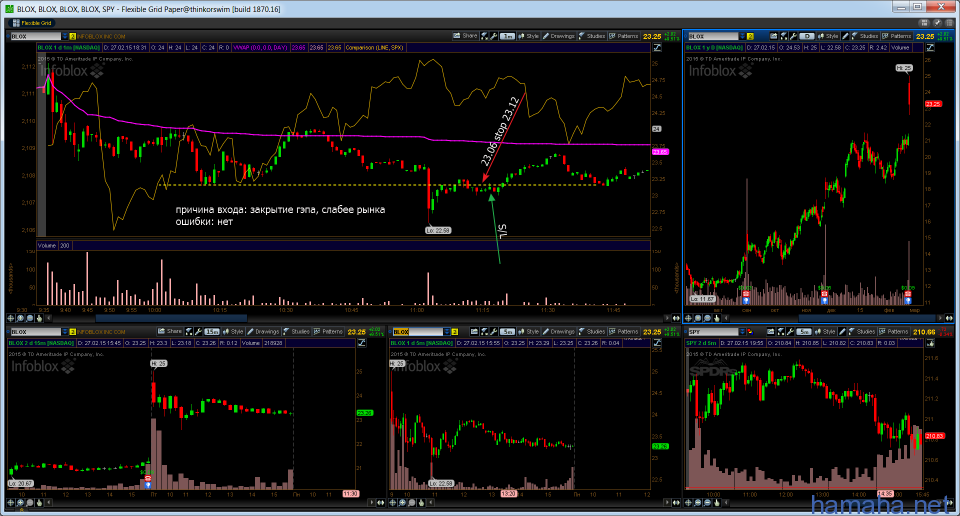Image resolution: width=960 pixels, height=516 pixels.
Task: Click crosshair pan icon under top-left chart
Action: point(10,318)
